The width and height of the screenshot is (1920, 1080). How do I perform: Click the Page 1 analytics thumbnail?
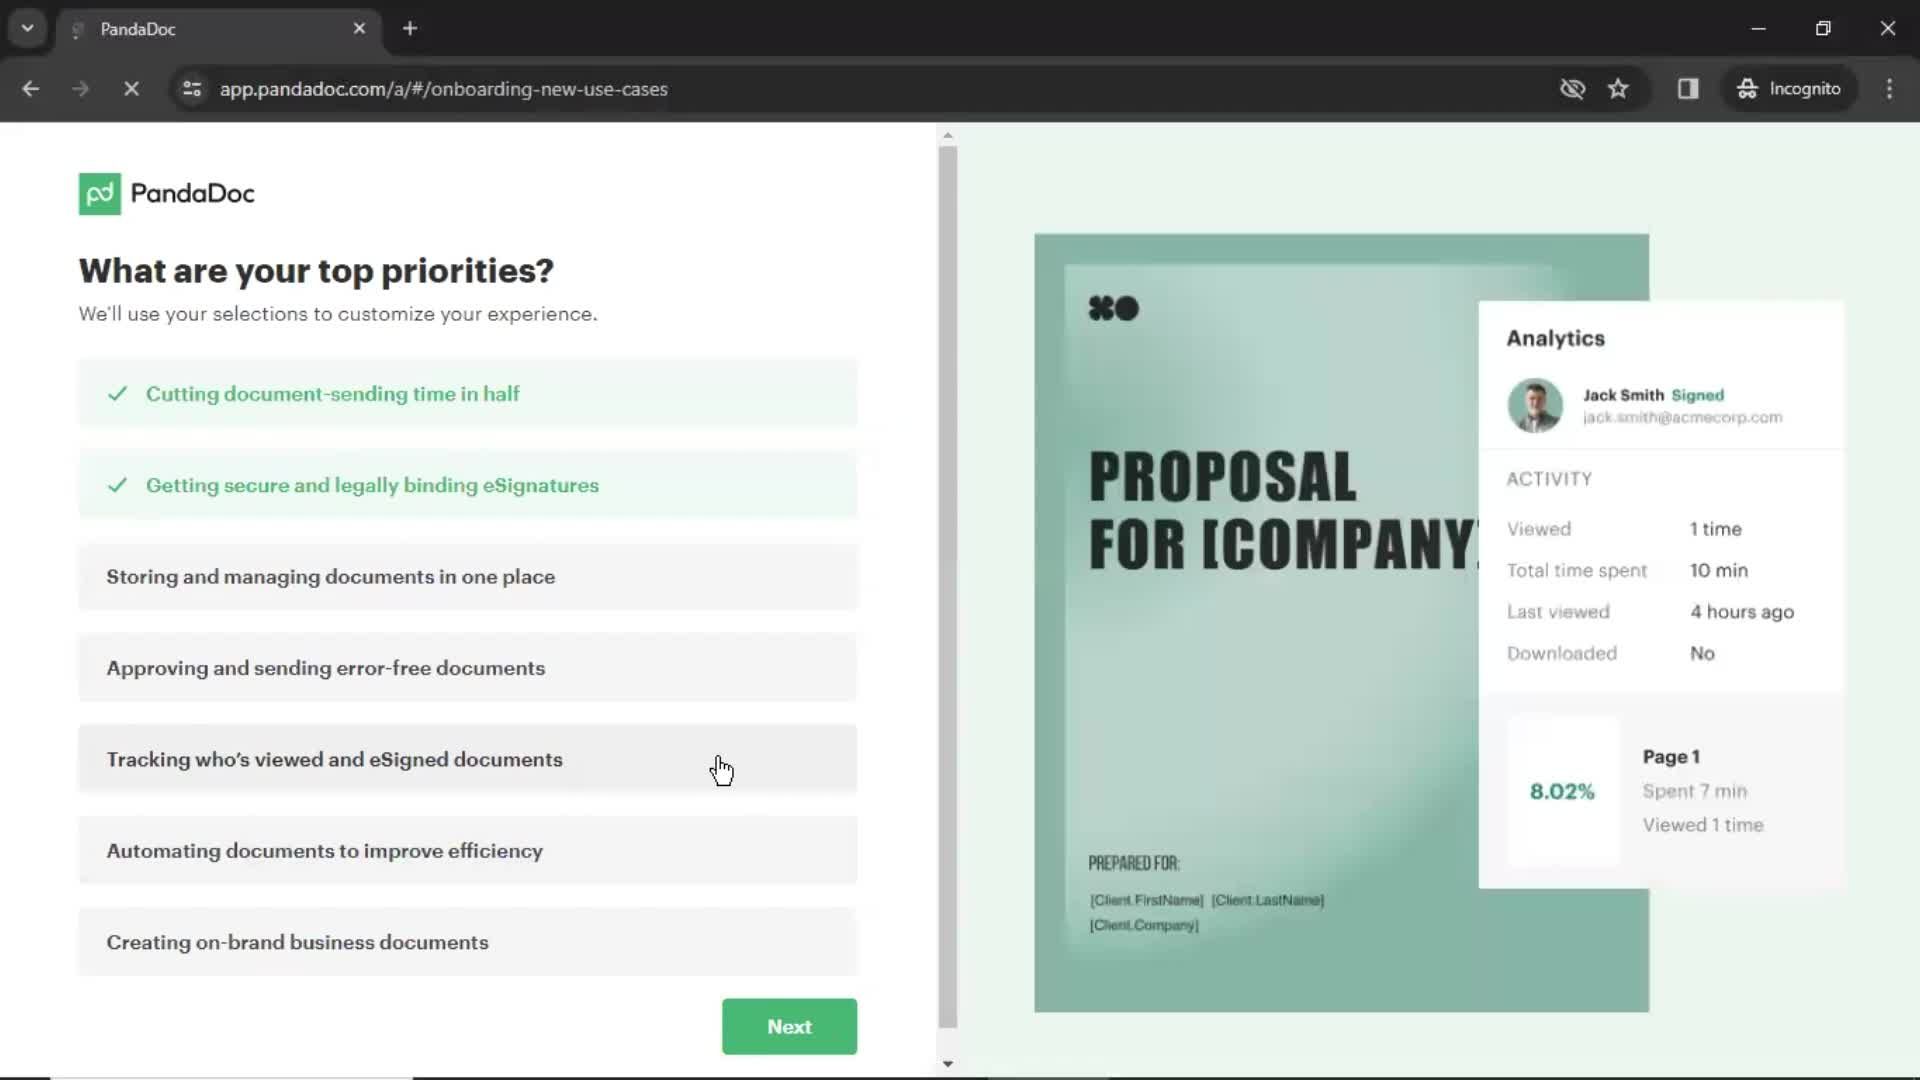[x=1563, y=791]
